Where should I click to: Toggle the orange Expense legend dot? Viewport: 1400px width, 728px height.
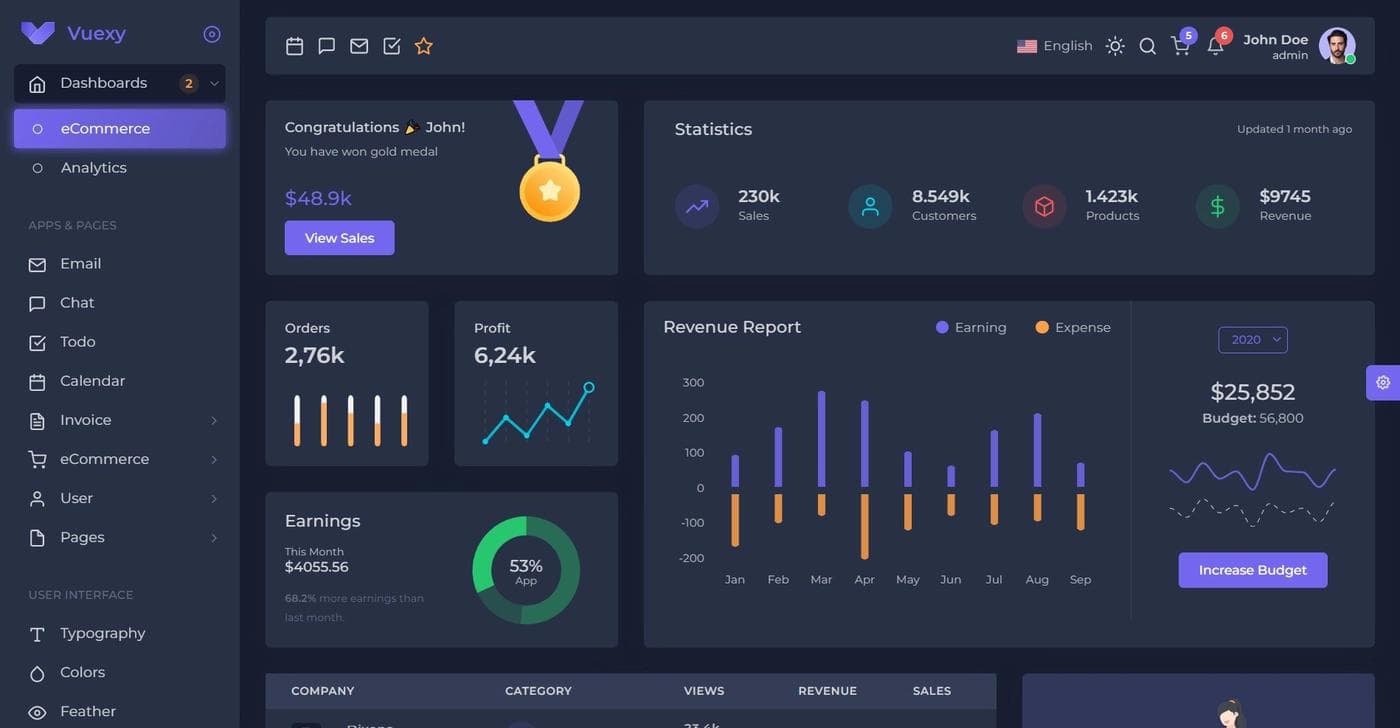(x=1042, y=328)
